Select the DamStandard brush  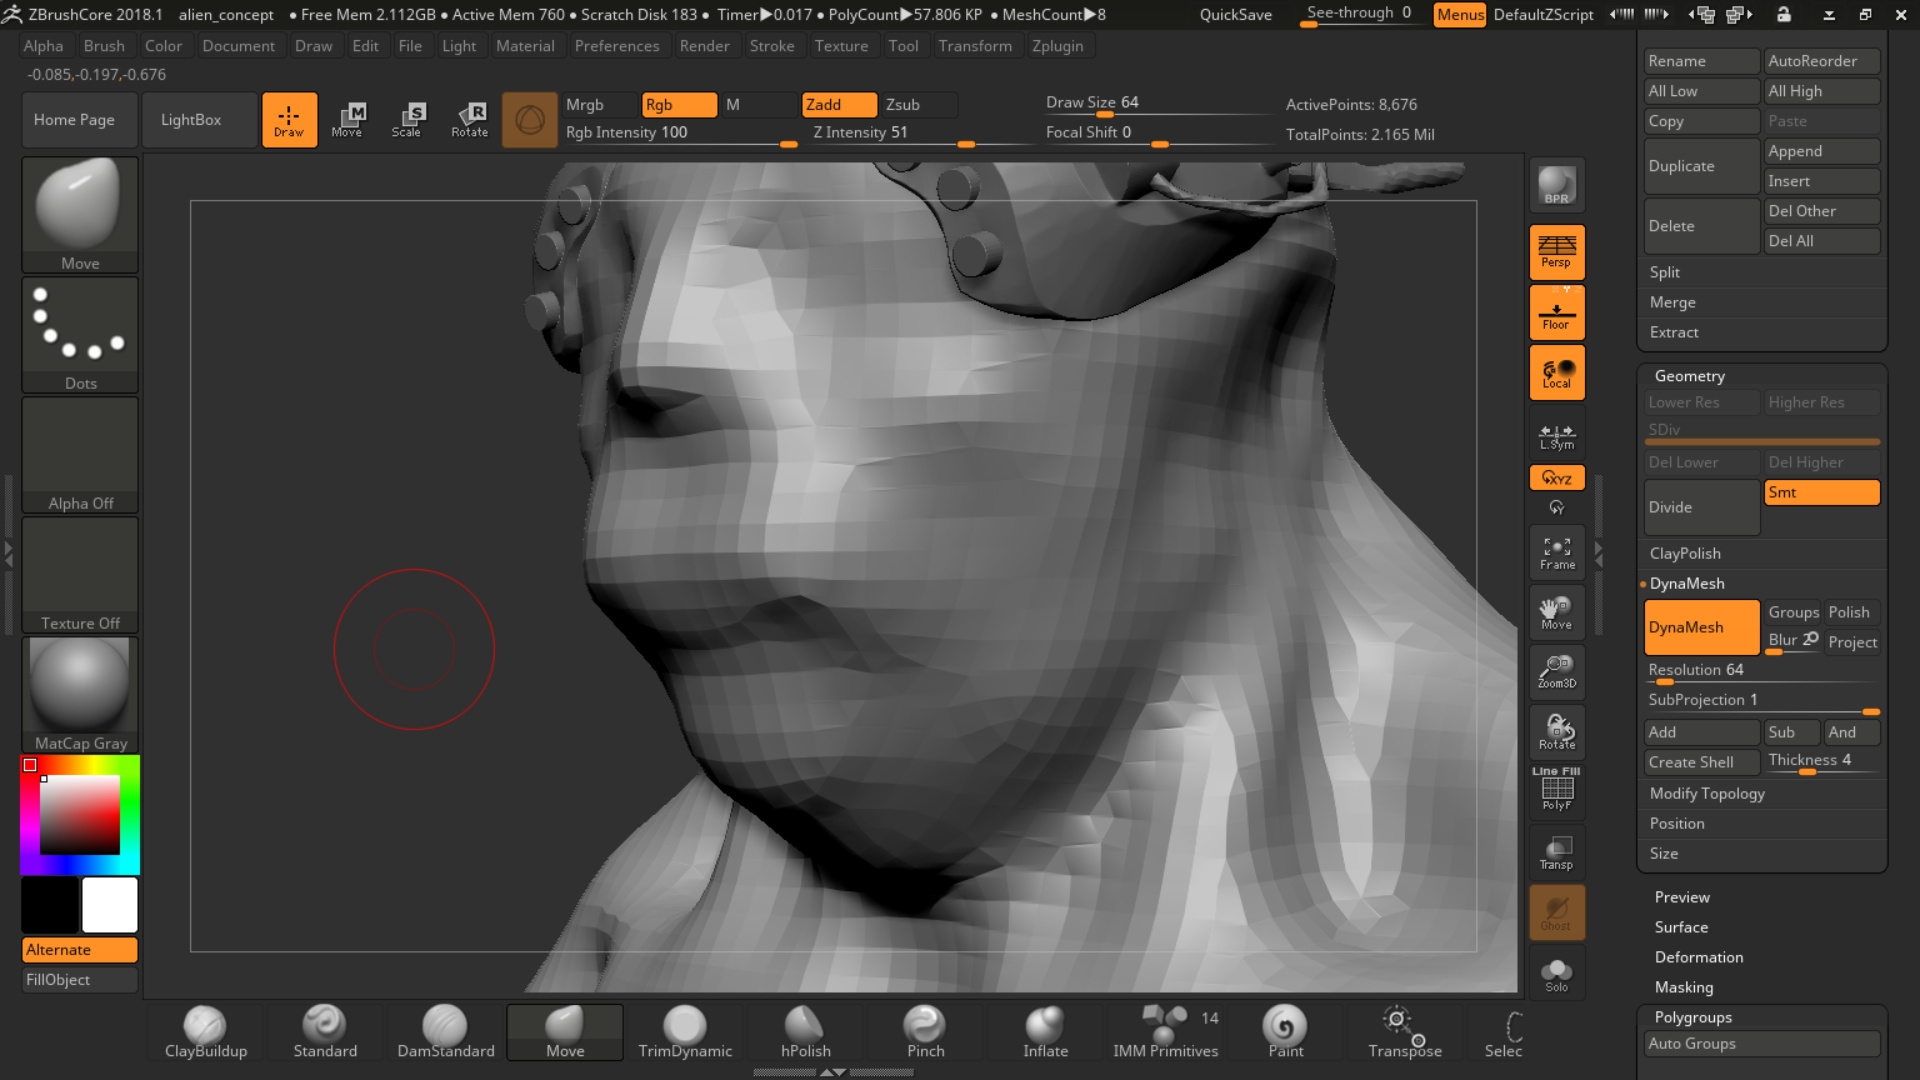[x=446, y=1032]
